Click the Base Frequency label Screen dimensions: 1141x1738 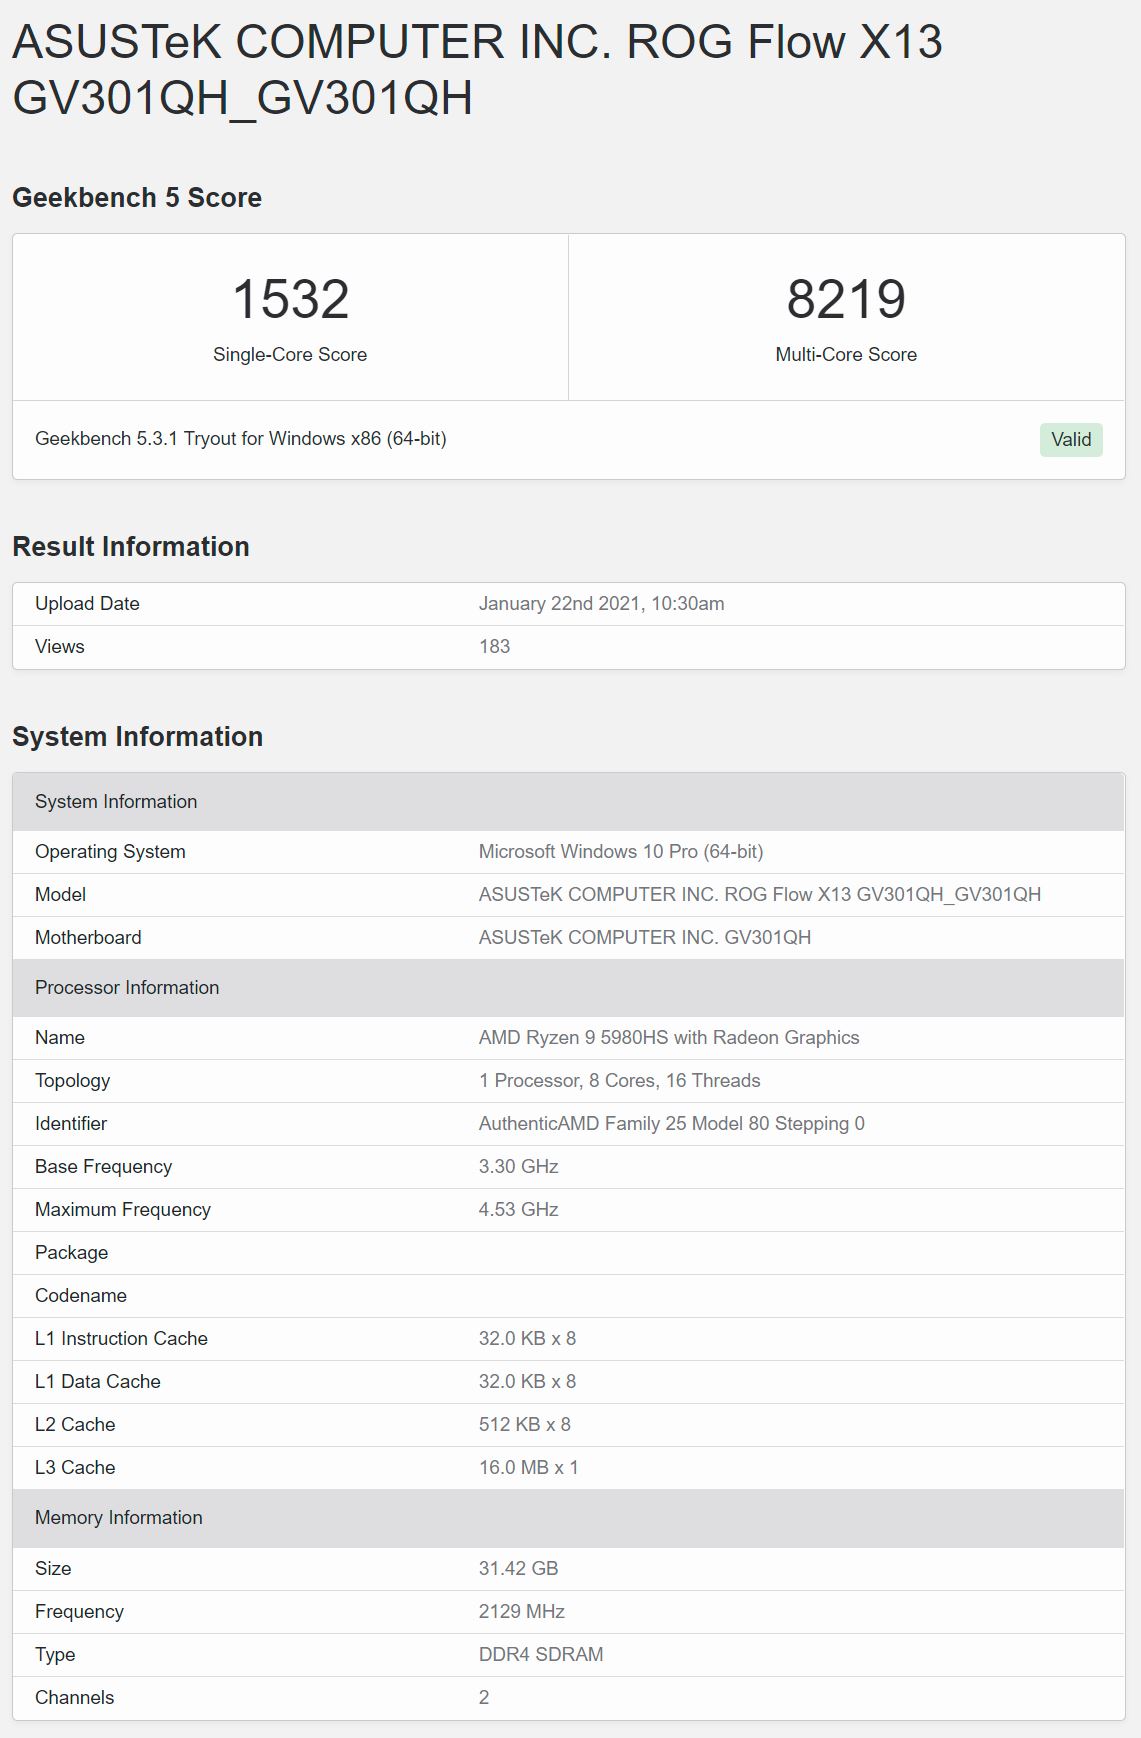pos(104,1167)
